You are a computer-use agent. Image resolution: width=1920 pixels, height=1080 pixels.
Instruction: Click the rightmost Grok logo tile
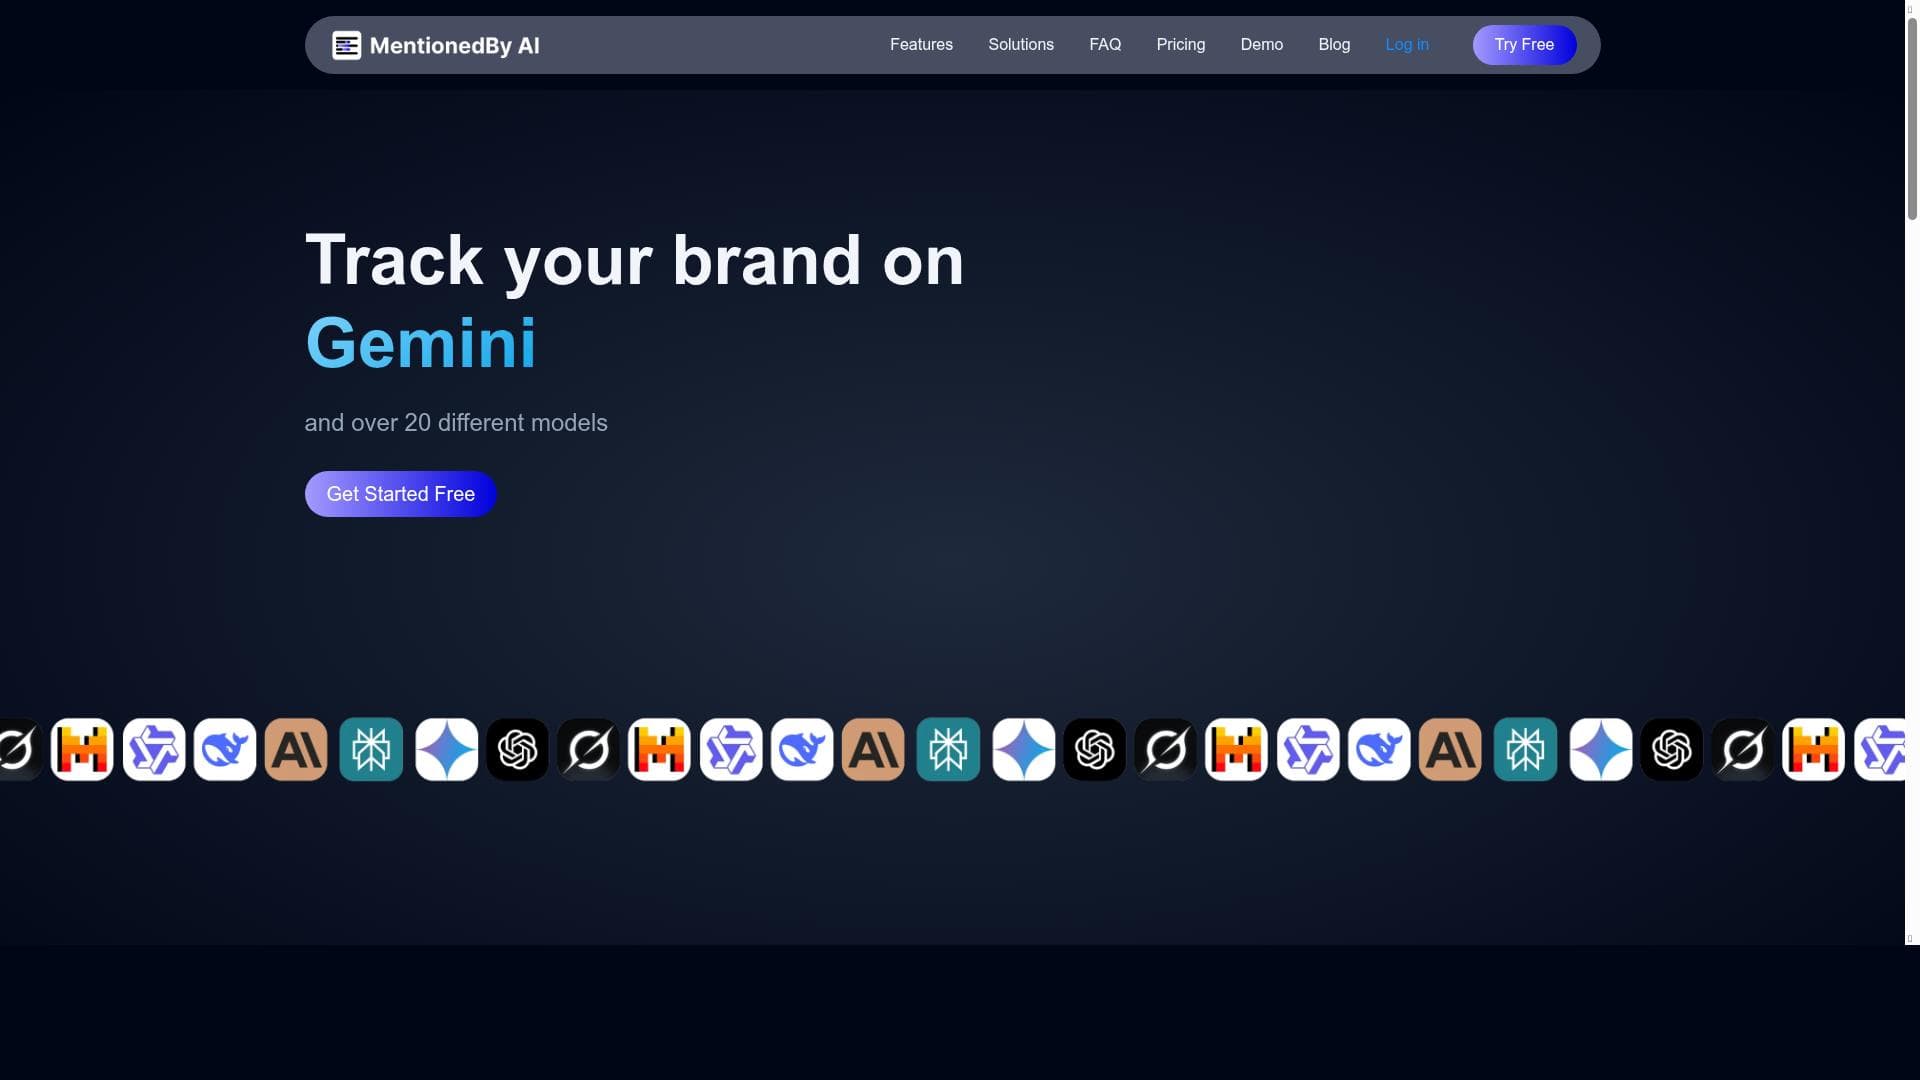[x=1742, y=749]
